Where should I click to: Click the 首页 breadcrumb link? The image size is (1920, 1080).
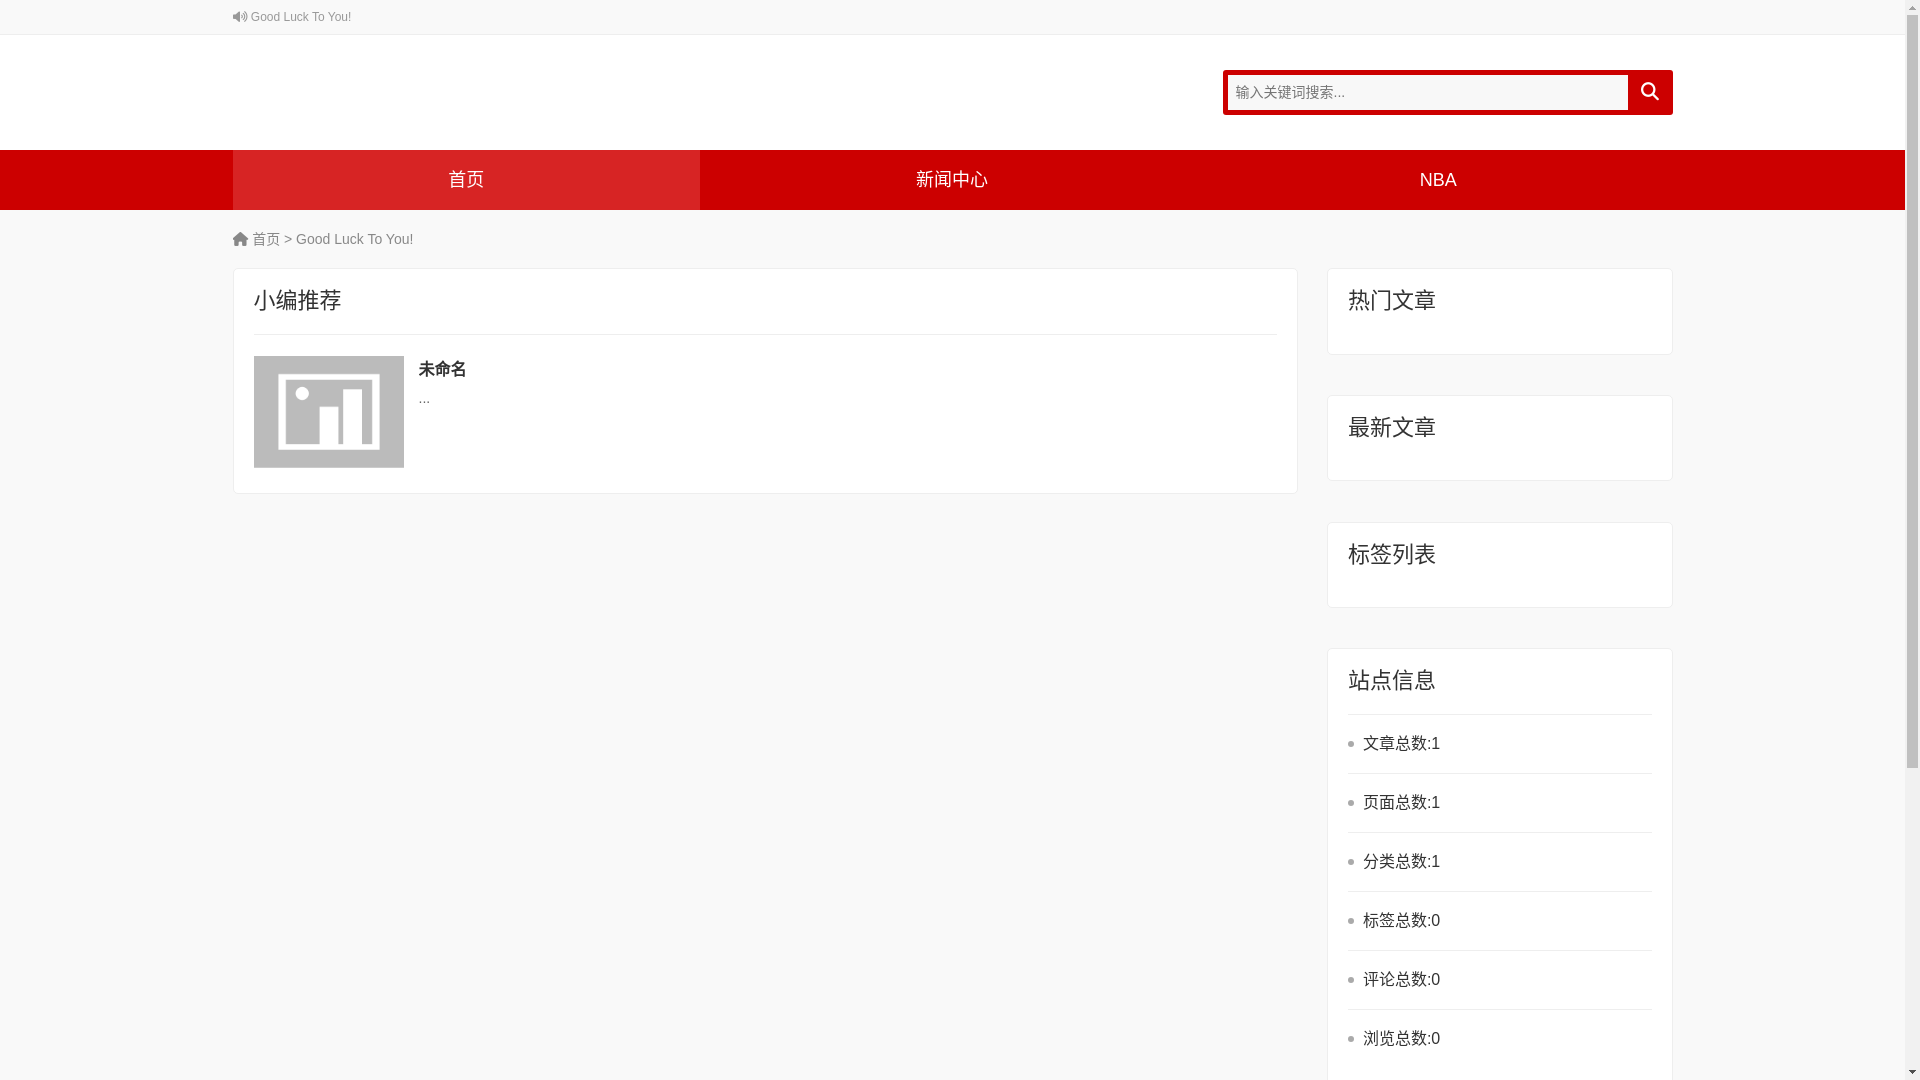click(x=266, y=239)
